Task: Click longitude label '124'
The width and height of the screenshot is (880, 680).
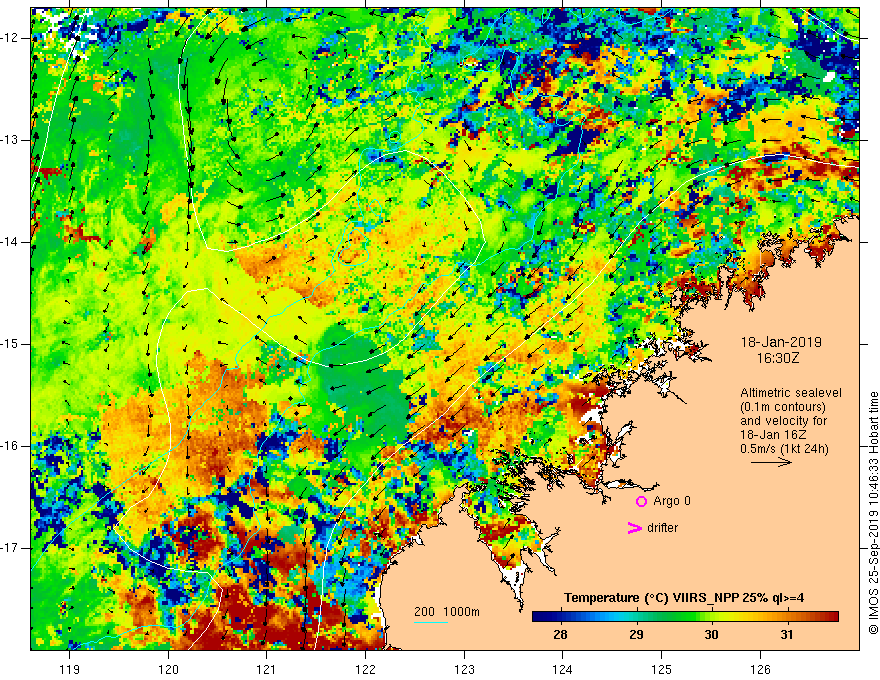Action: (562, 669)
